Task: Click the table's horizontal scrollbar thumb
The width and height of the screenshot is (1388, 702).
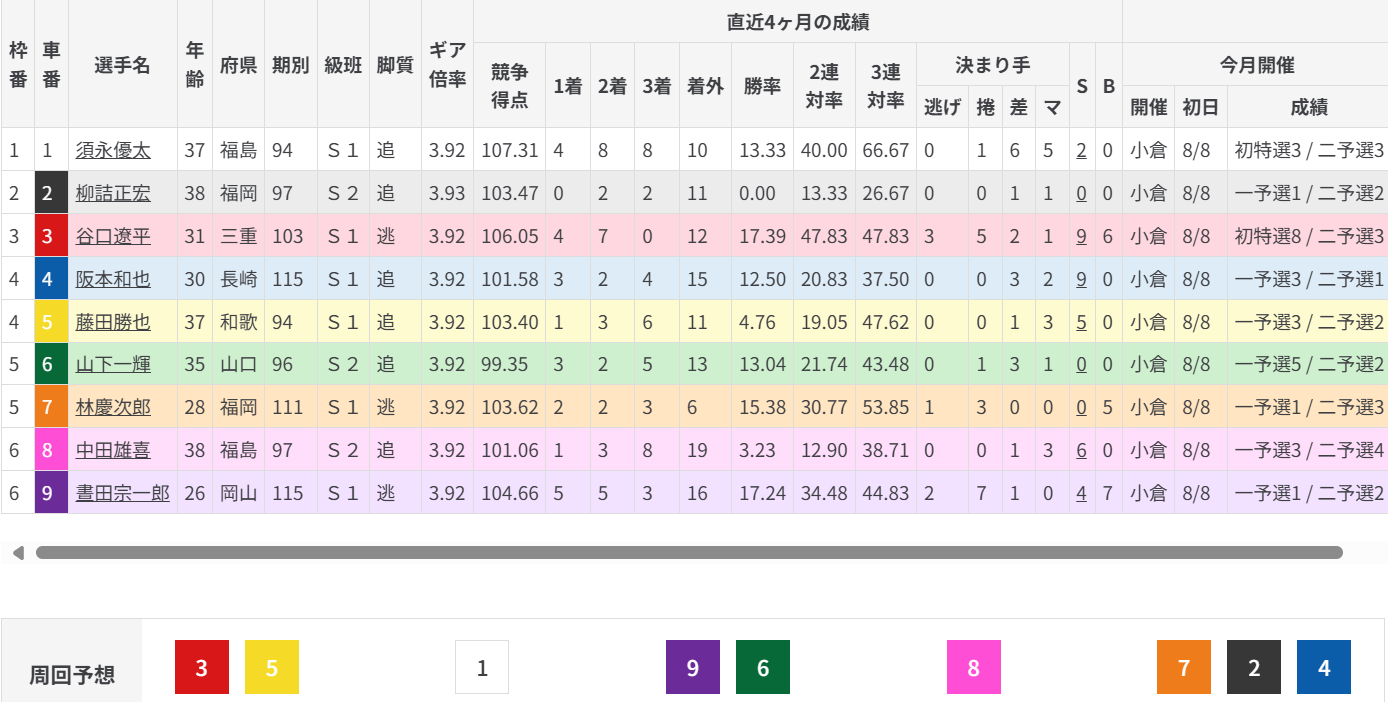Action: 689,552
